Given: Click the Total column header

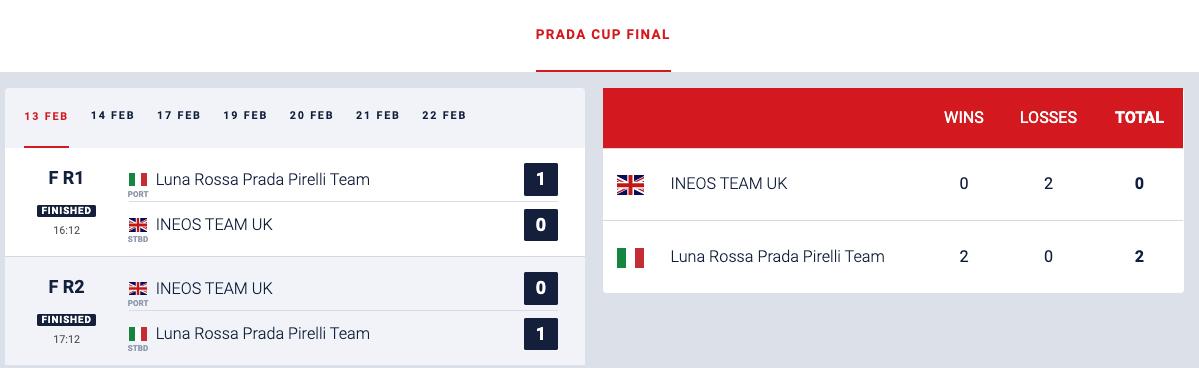Looking at the screenshot, I should (x=1139, y=118).
